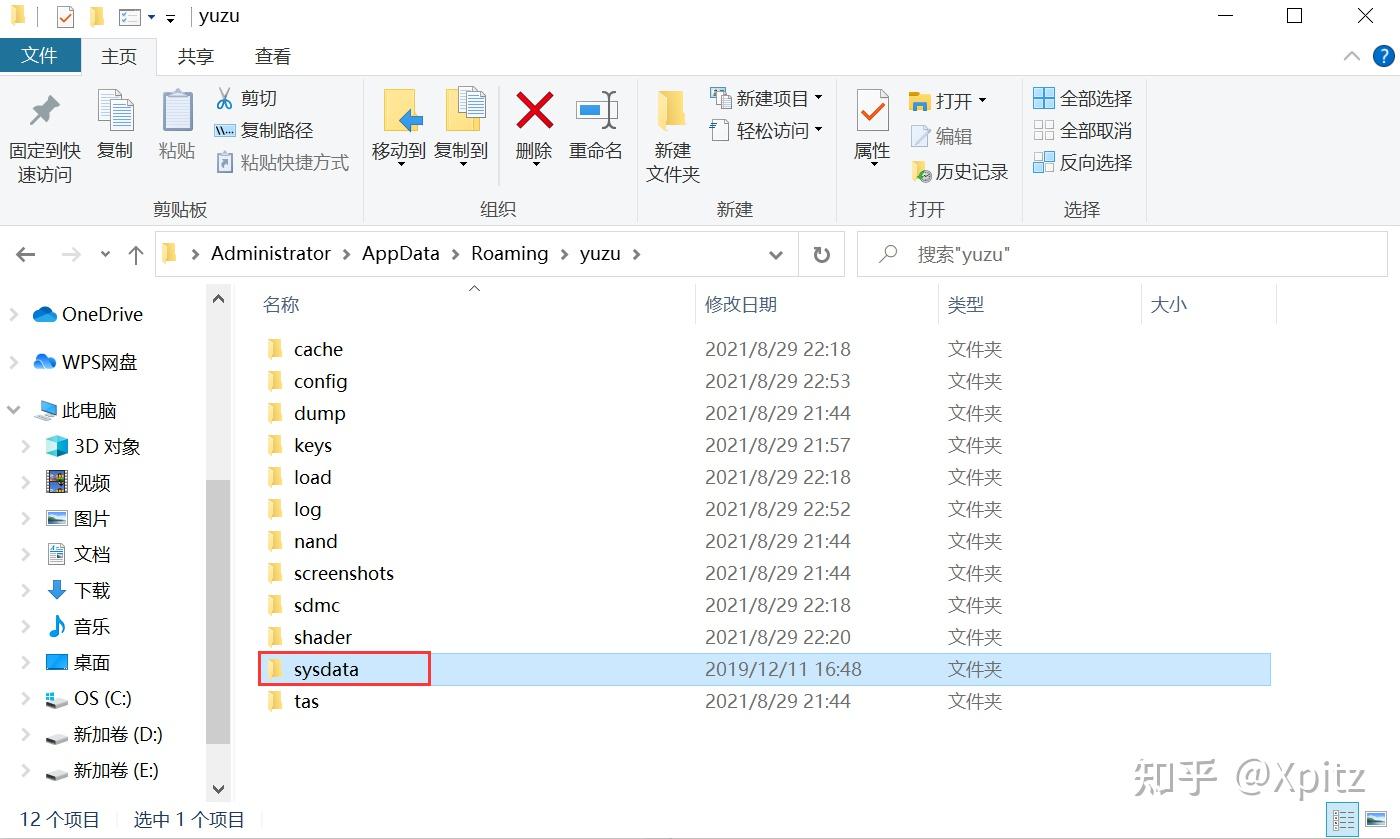This screenshot has height=839, width=1400.
Task: Select the 主页 (Home) ribbon tab
Action: [x=119, y=56]
